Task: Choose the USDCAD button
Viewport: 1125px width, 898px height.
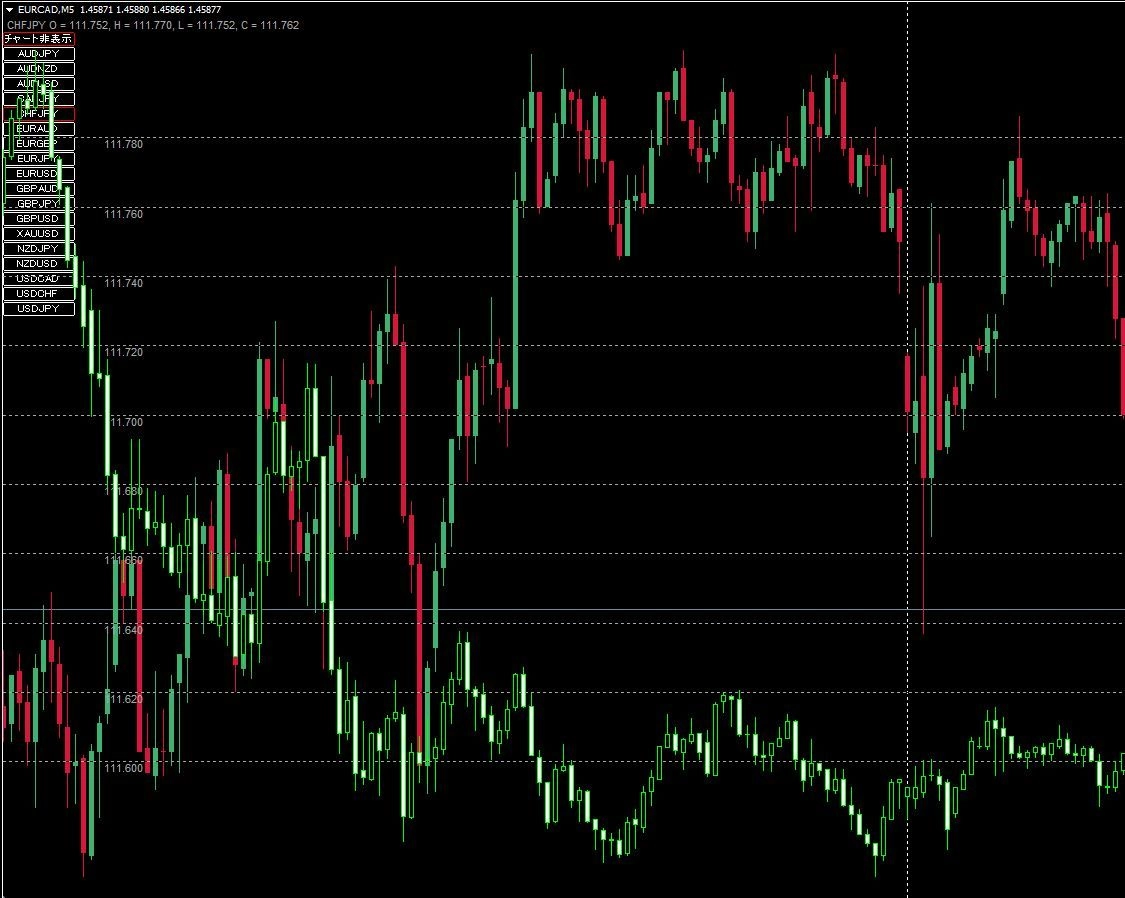Action: click(39, 278)
